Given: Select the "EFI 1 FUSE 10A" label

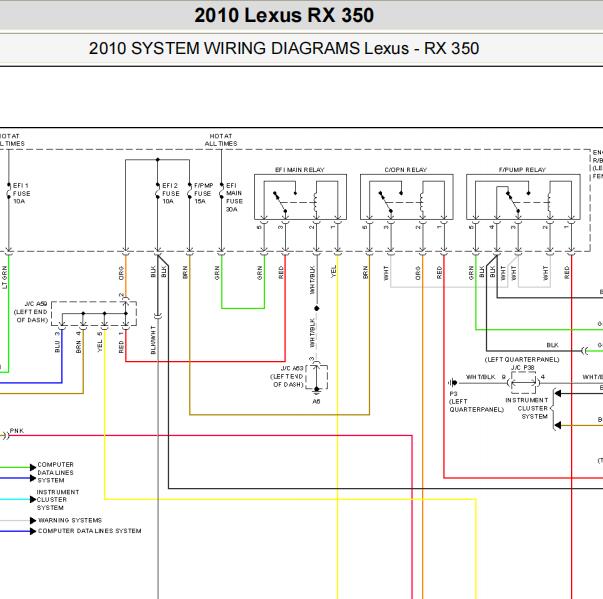Looking at the screenshot, I should pos(22,193).
